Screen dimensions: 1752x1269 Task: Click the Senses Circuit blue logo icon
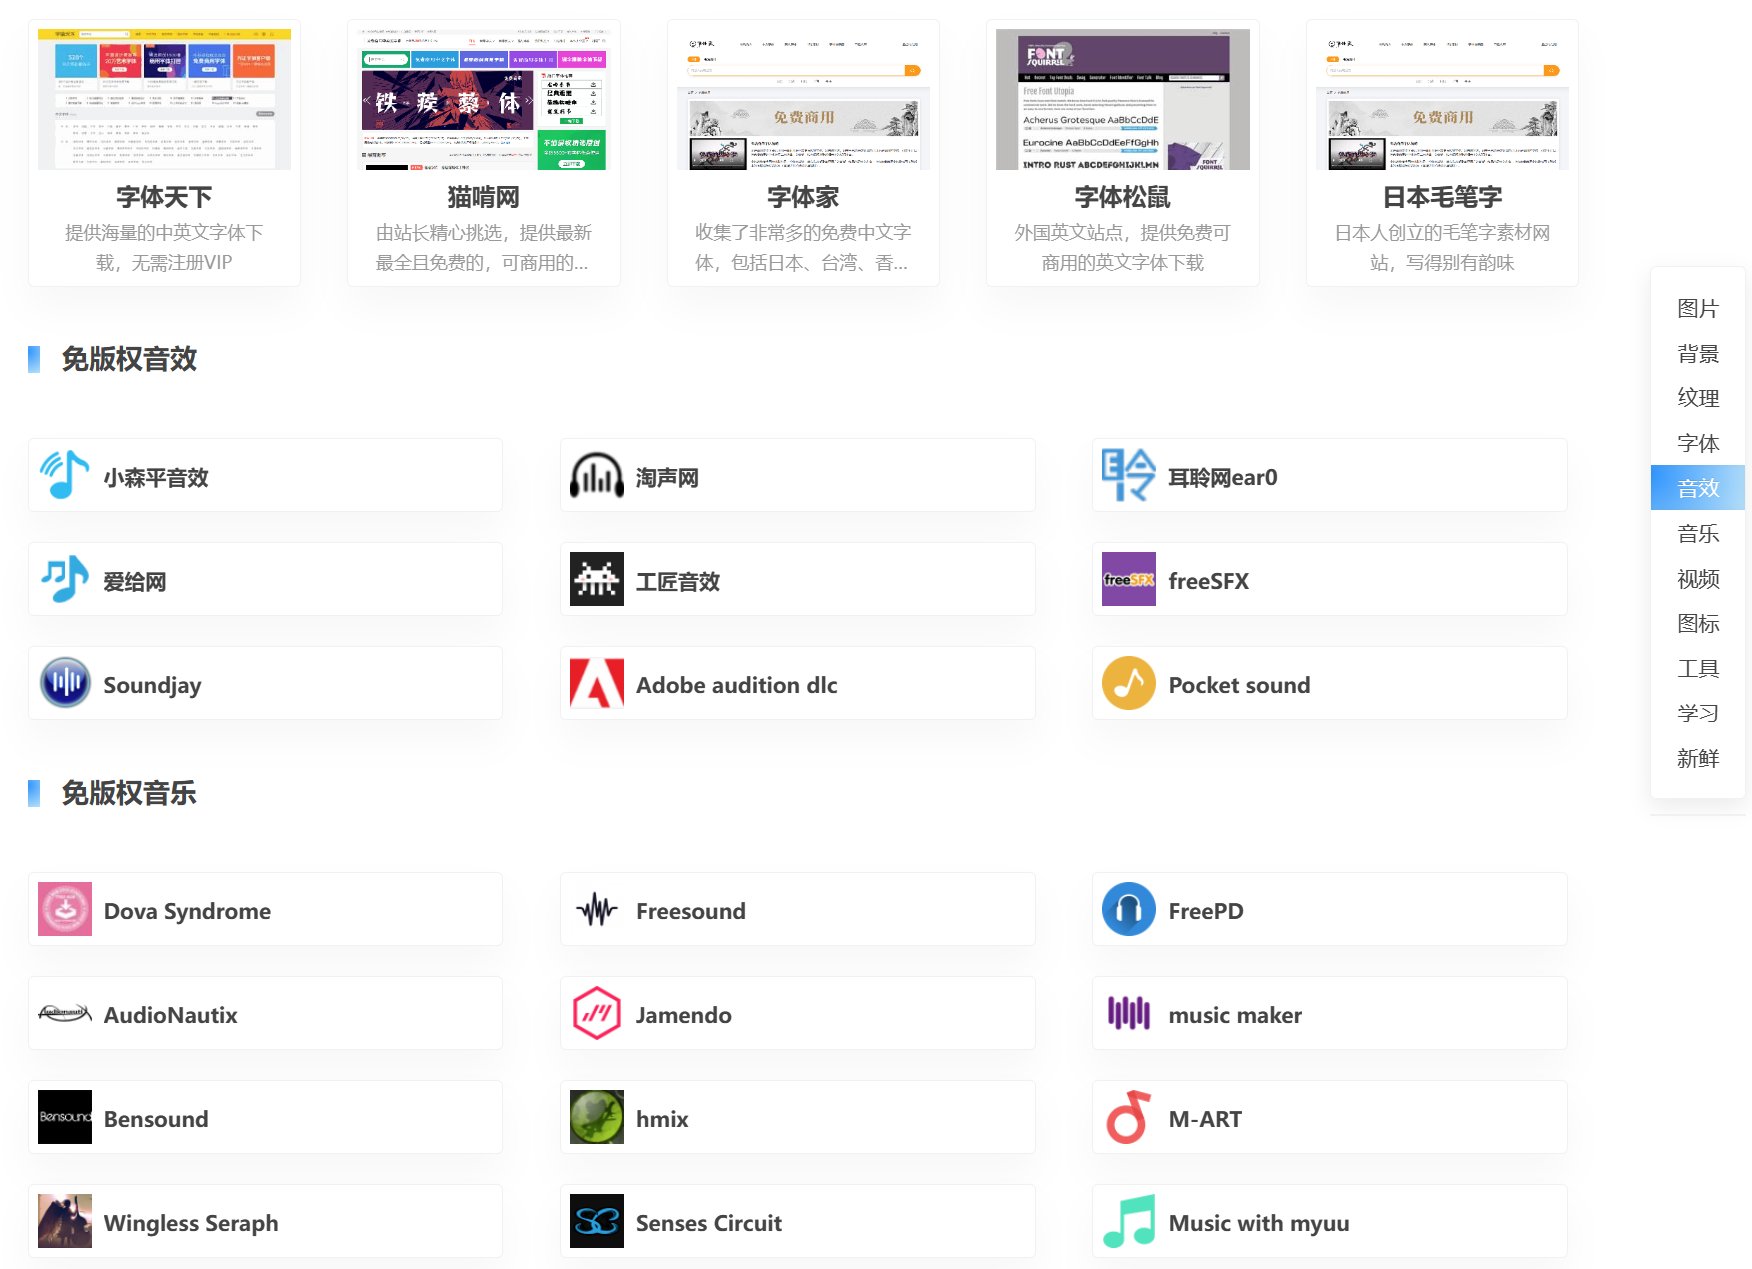click(597, 1222)
